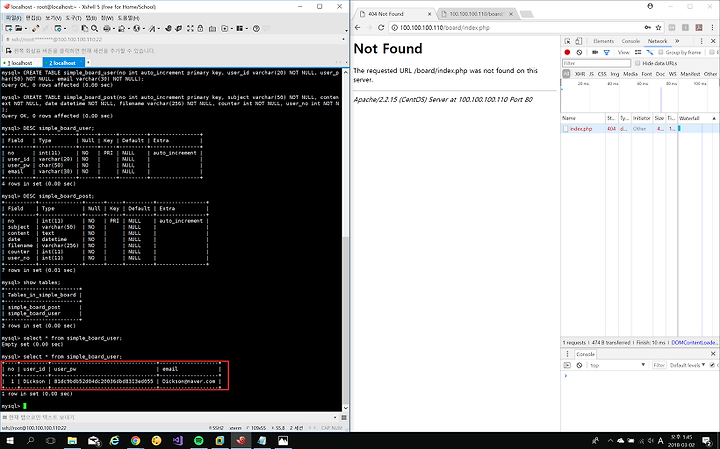The height and width of the screenshot is (449, 720).
Task: Click the clear console icon in Console drawer
Action: [579, 365]
